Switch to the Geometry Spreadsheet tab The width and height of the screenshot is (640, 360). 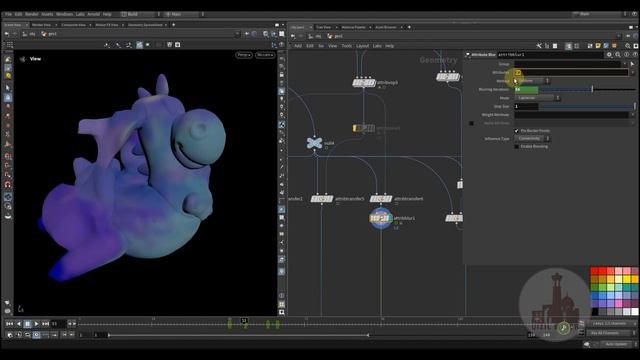pos(144,25)
